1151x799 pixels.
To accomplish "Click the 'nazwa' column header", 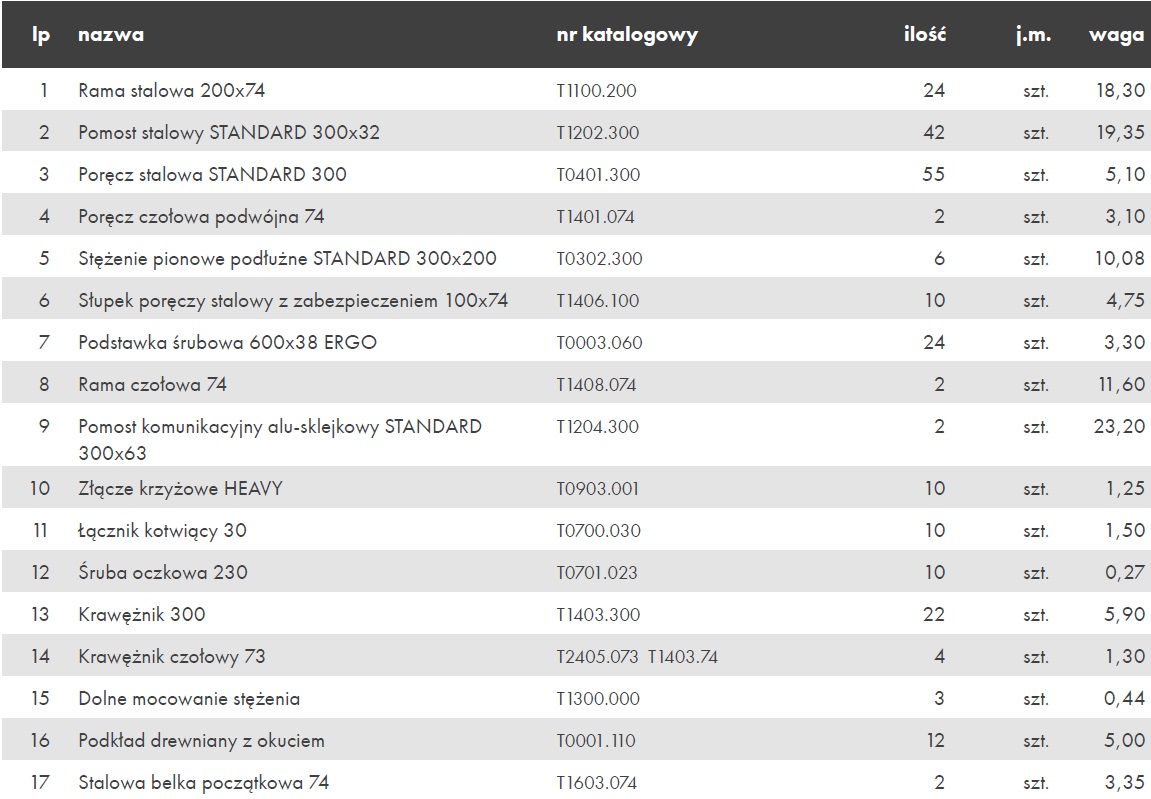I will tap(111, 35).
